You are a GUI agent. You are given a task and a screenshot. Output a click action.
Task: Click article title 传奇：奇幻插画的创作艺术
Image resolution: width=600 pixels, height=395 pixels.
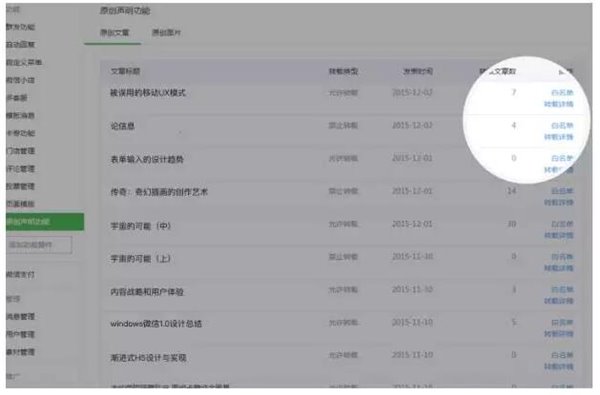click(159, 192)
